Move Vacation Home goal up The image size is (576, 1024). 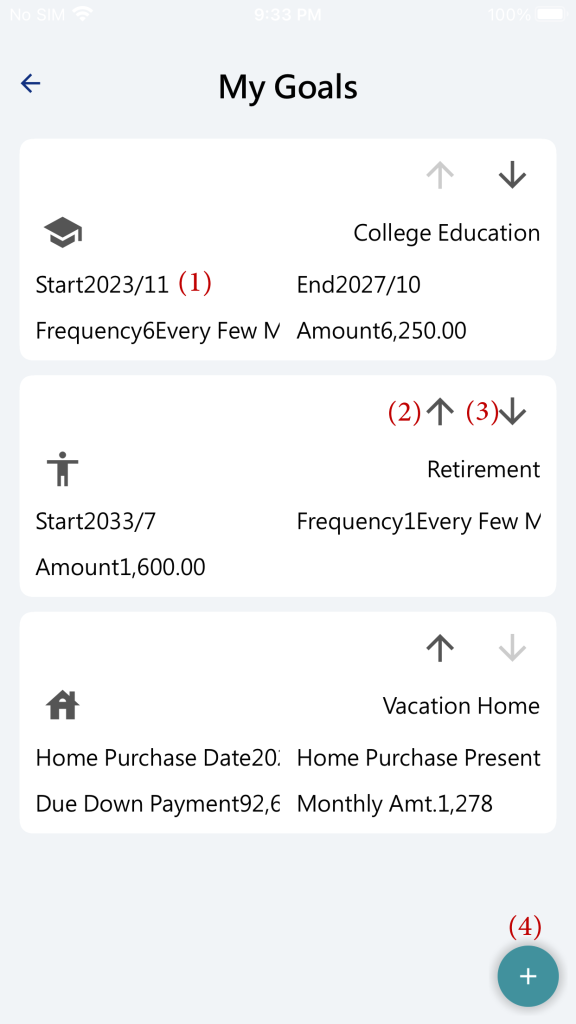pos(440,648)
